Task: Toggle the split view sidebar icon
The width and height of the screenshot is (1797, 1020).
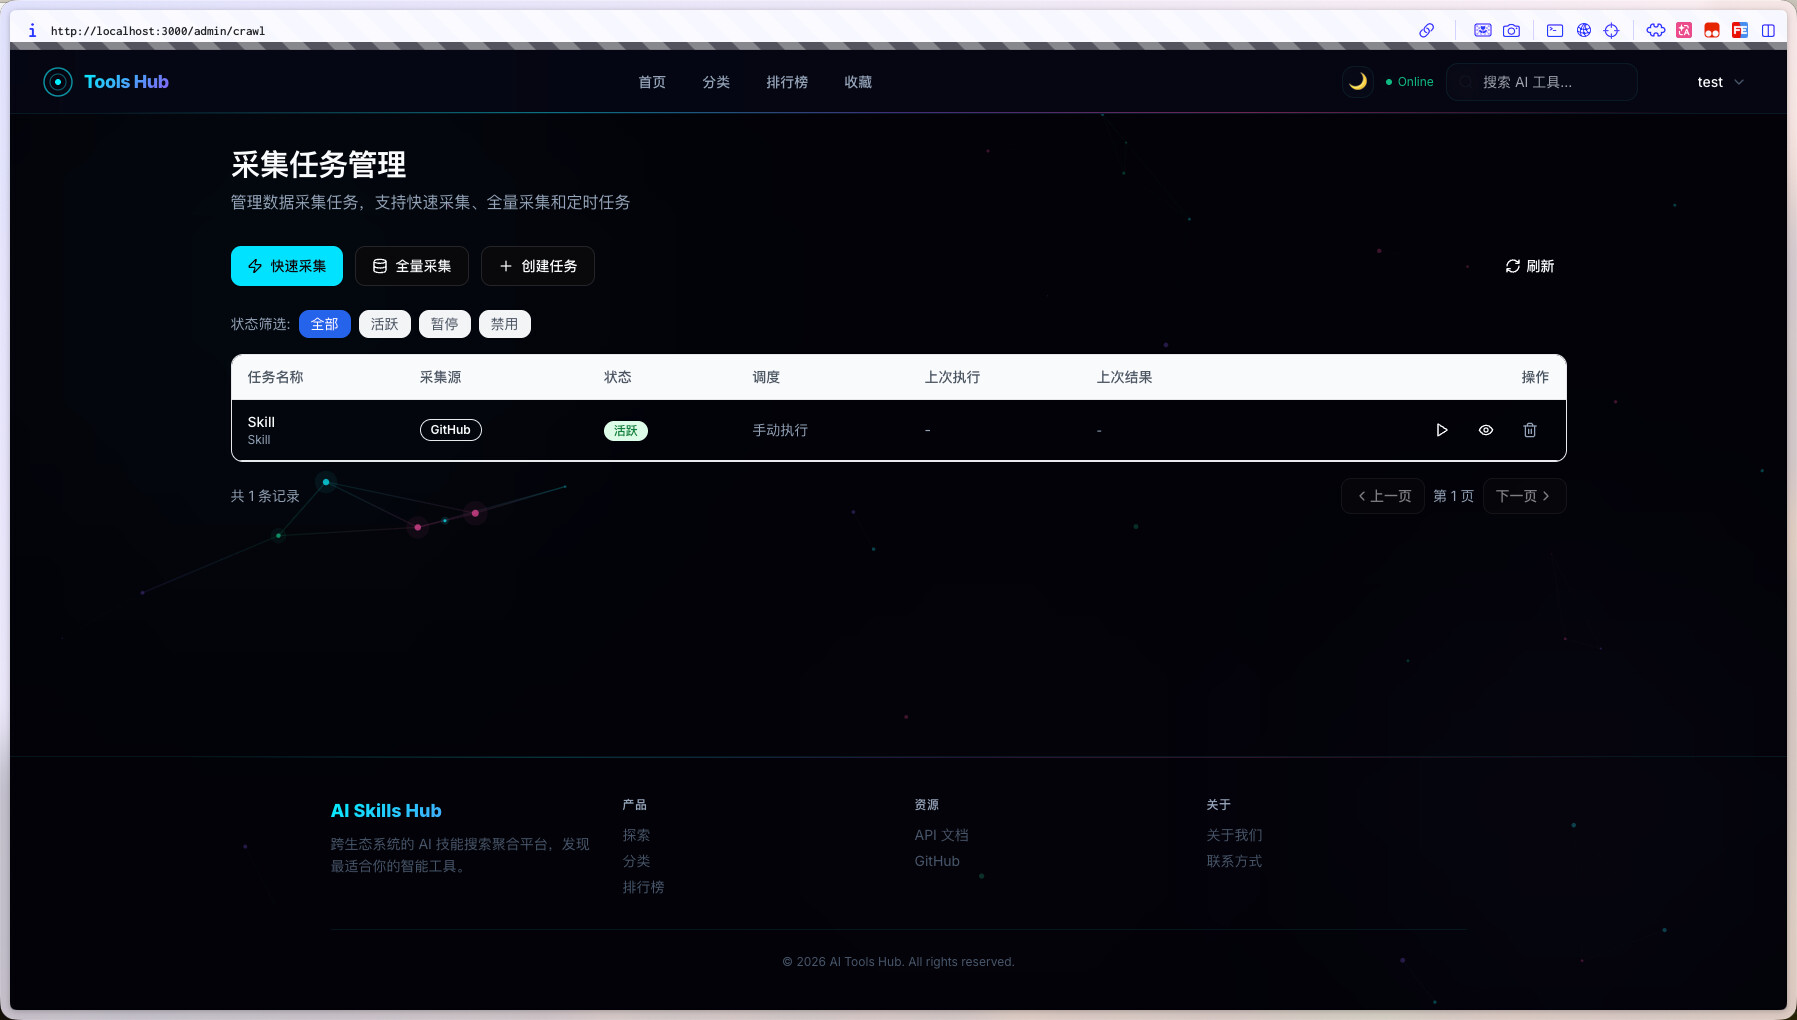Action: 1768,30
